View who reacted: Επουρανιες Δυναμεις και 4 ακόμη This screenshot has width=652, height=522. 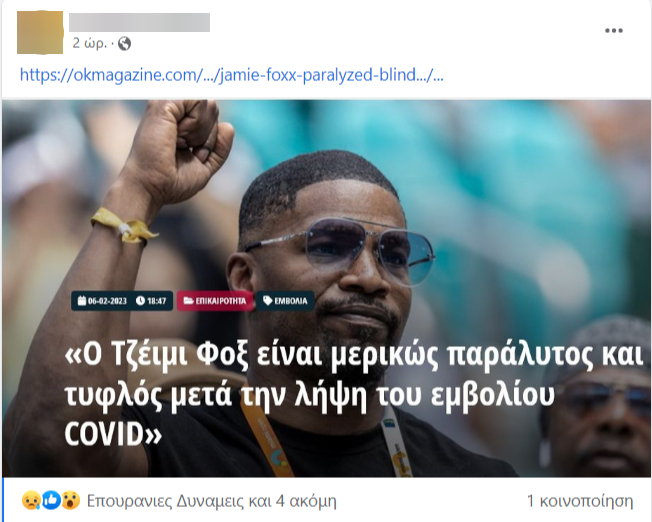(x=211, y=501)
